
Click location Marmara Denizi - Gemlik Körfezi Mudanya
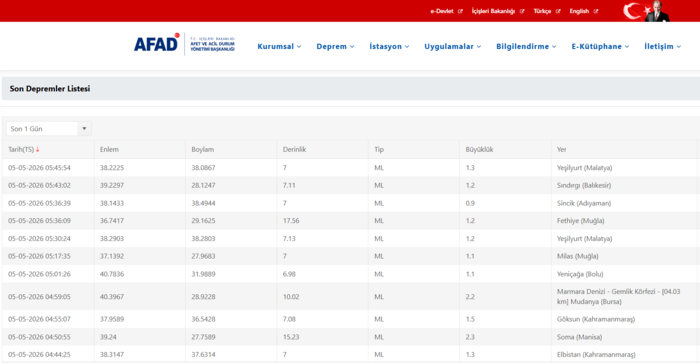pyautogui.click(x=618, y=296)
